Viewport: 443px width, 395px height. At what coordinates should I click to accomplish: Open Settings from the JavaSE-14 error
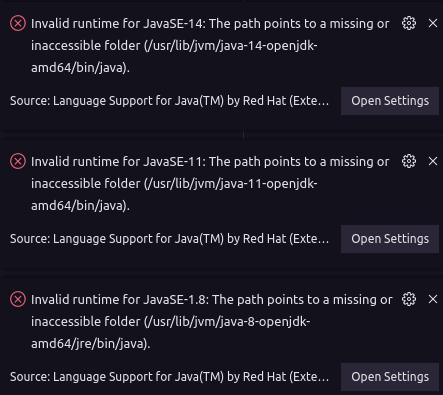390,101
